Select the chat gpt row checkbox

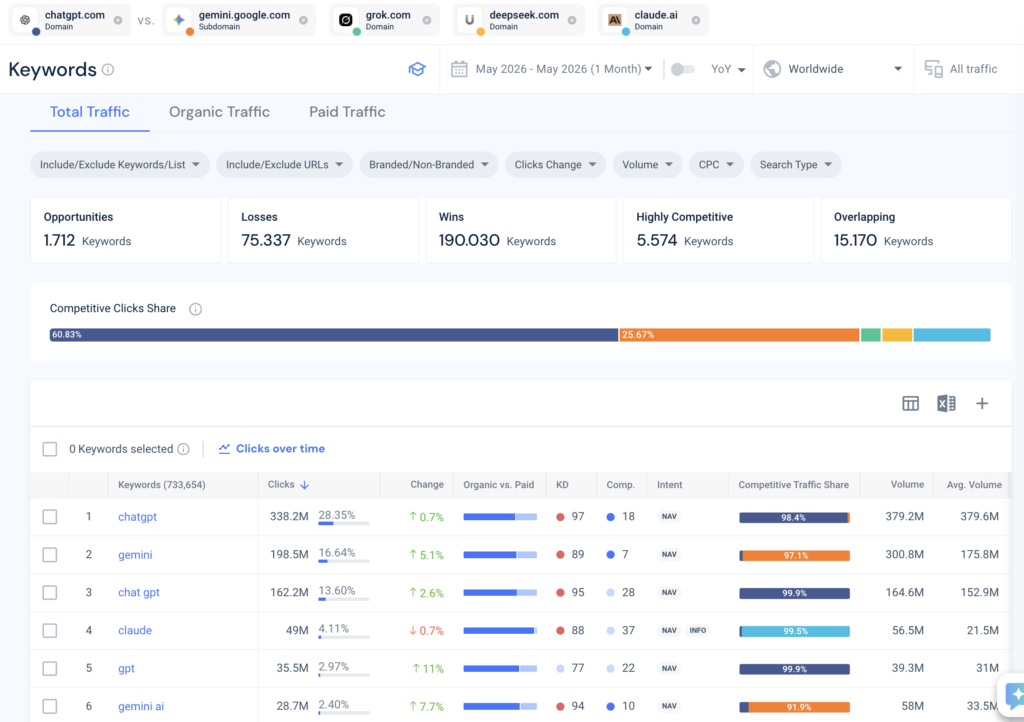click(50, 593)
